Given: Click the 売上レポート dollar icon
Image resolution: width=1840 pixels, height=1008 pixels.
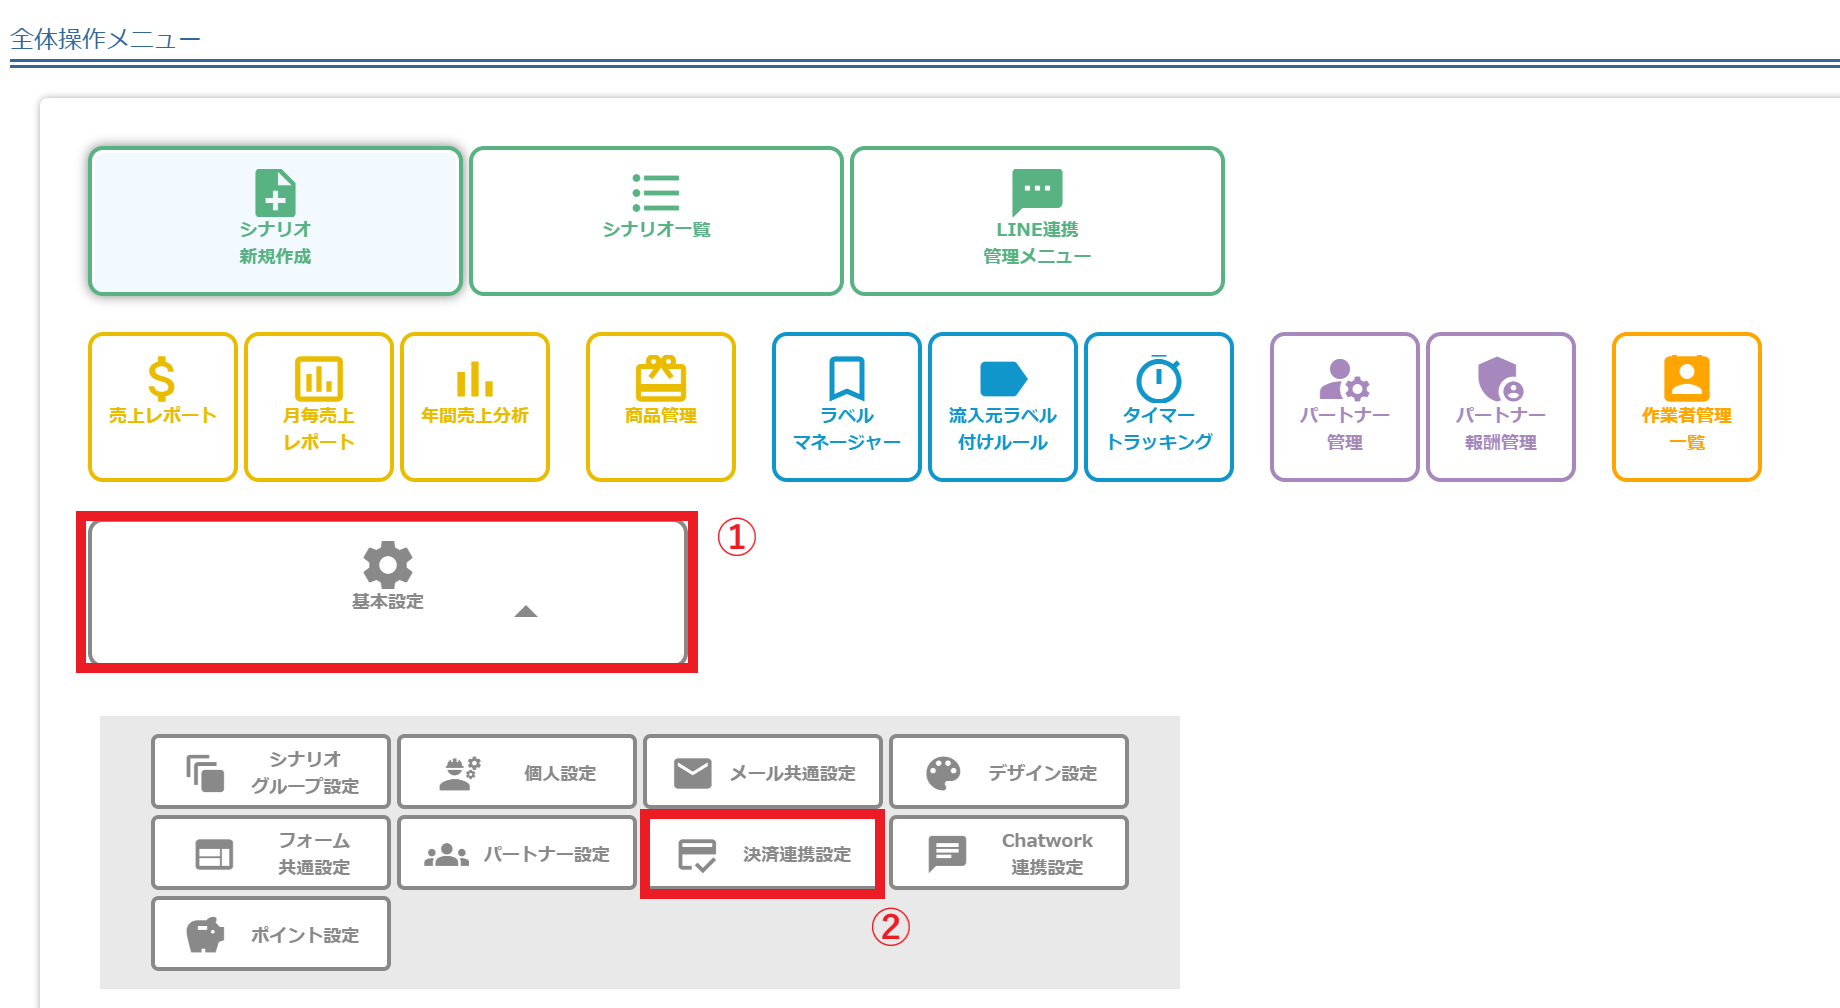Looking at the screenshot, I should click(162, 379).
